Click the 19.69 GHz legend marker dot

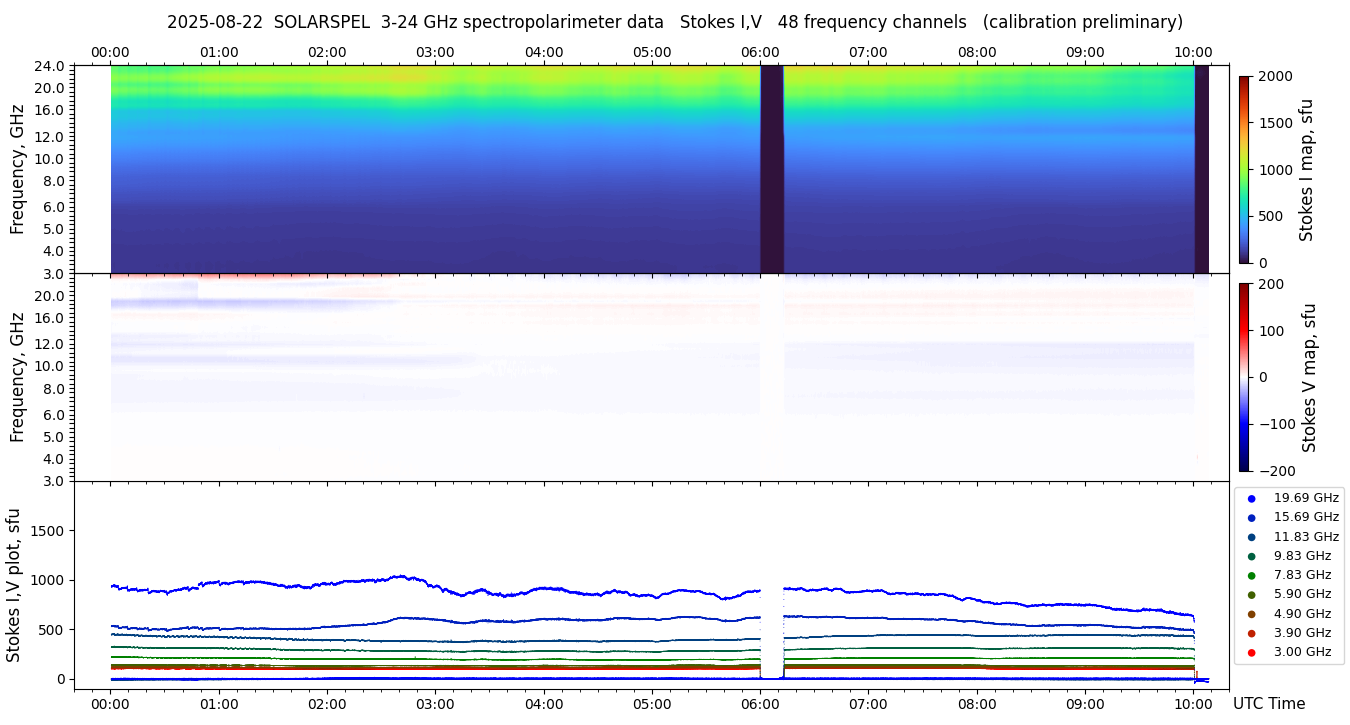tap(1251, 498)
